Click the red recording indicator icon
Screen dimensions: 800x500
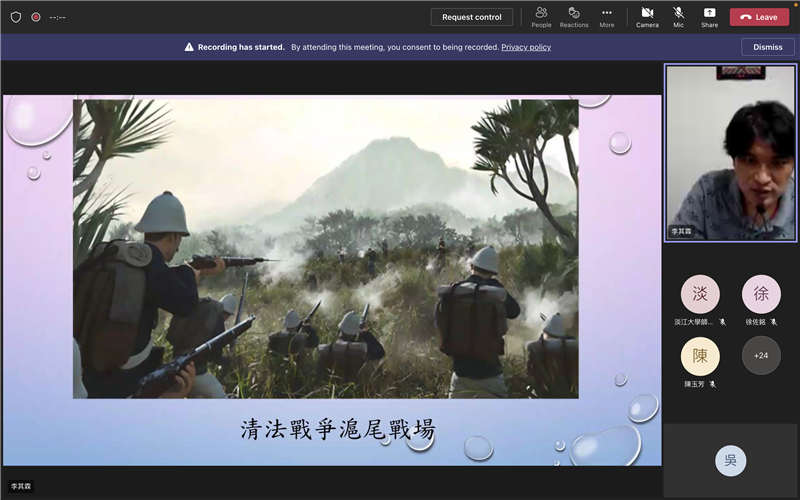coord(36,17)
